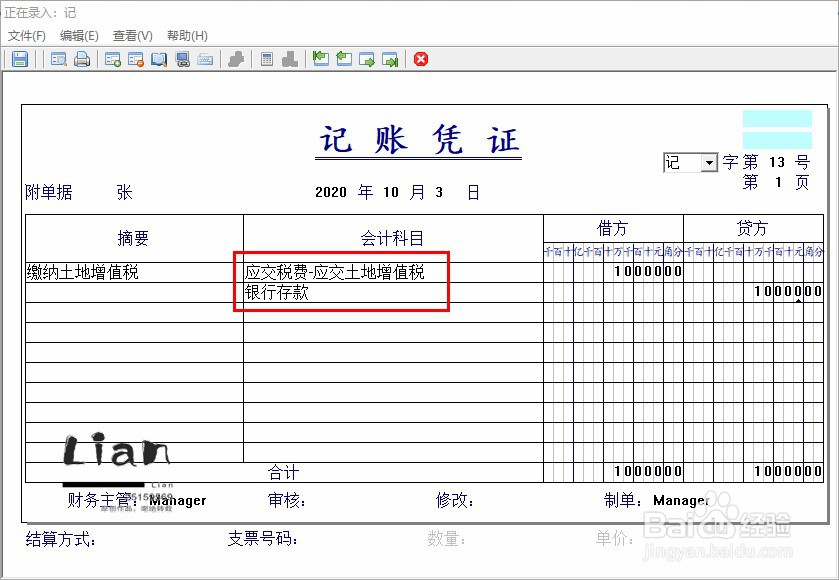Jump to first voucher with the leftmost green arrow

[x=320, y=59]
